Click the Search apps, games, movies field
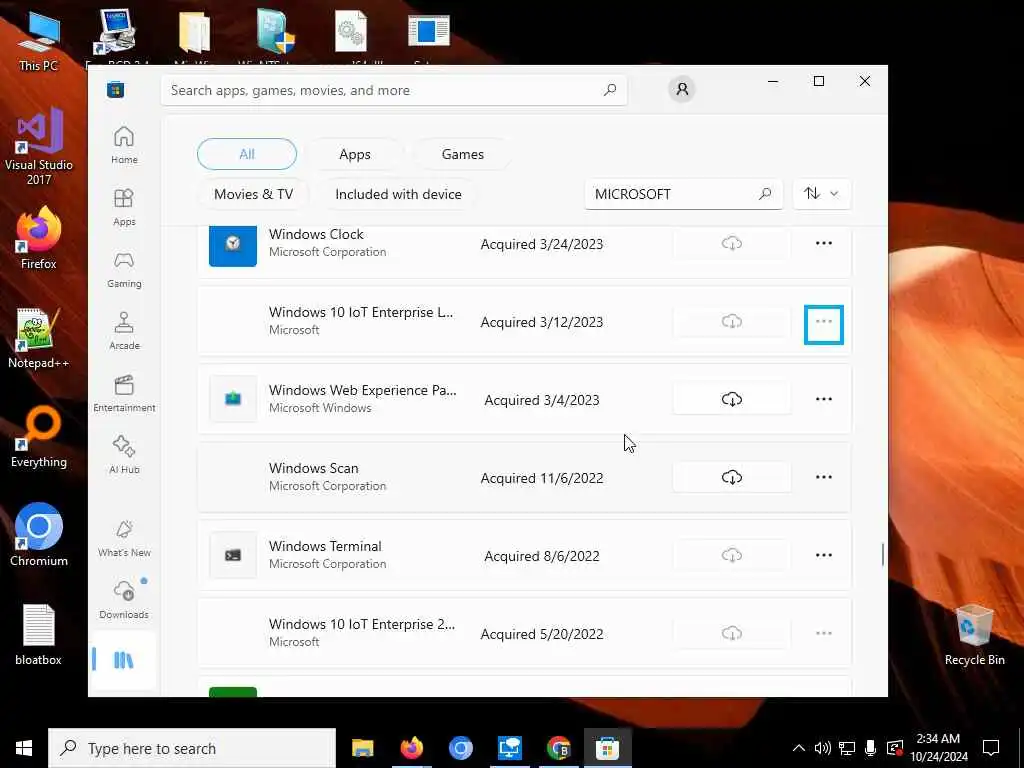 click(394, 90)
